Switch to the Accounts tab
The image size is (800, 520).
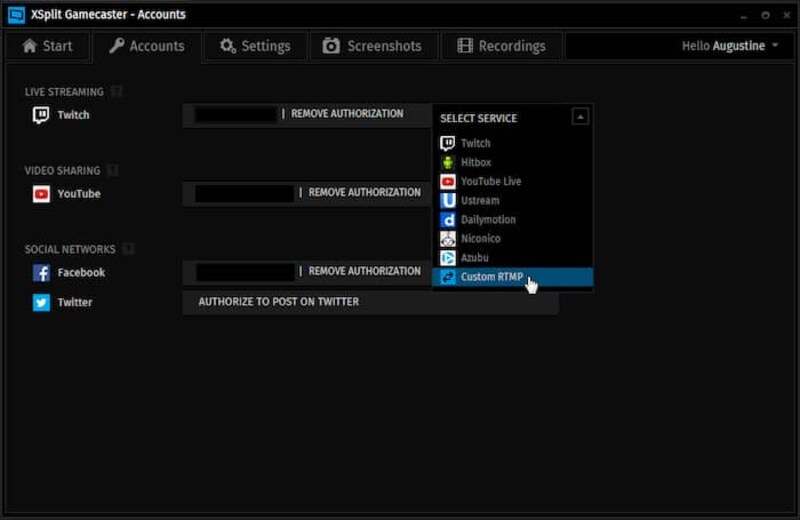point(147,46)
